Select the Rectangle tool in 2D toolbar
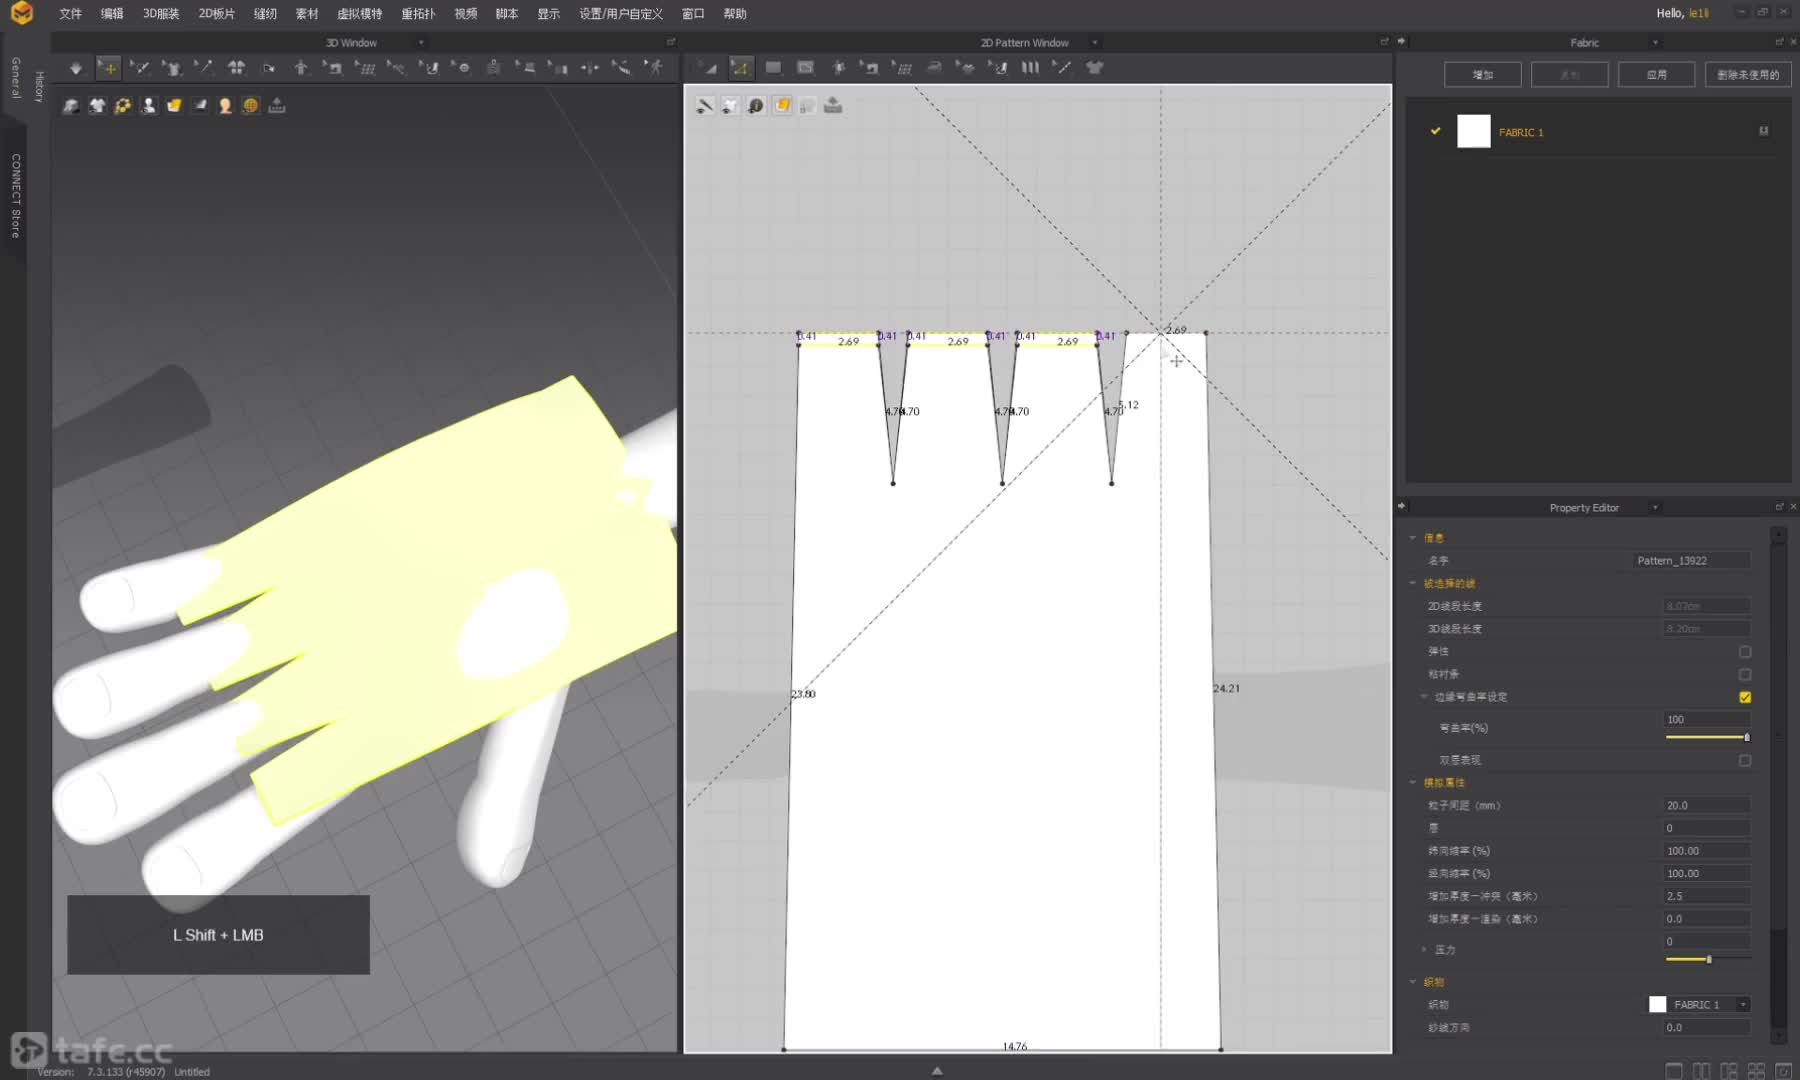The height and width of the screenshot is (1080, 1800). tap(773, 68)
